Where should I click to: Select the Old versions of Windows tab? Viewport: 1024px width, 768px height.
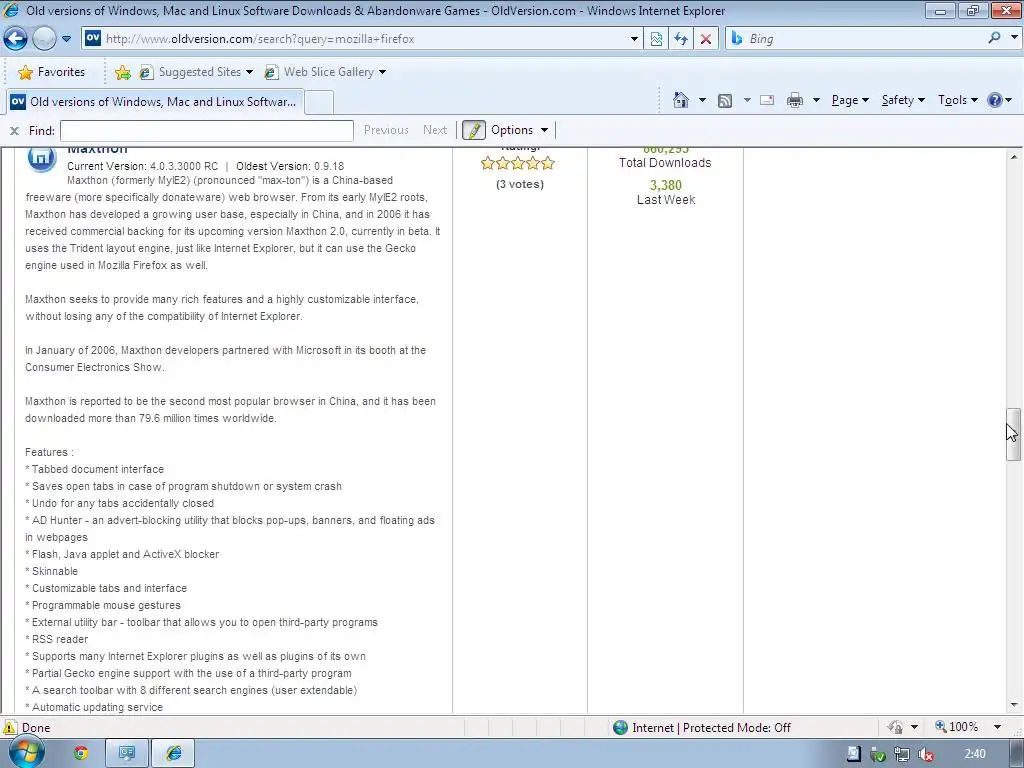point(155,102)
